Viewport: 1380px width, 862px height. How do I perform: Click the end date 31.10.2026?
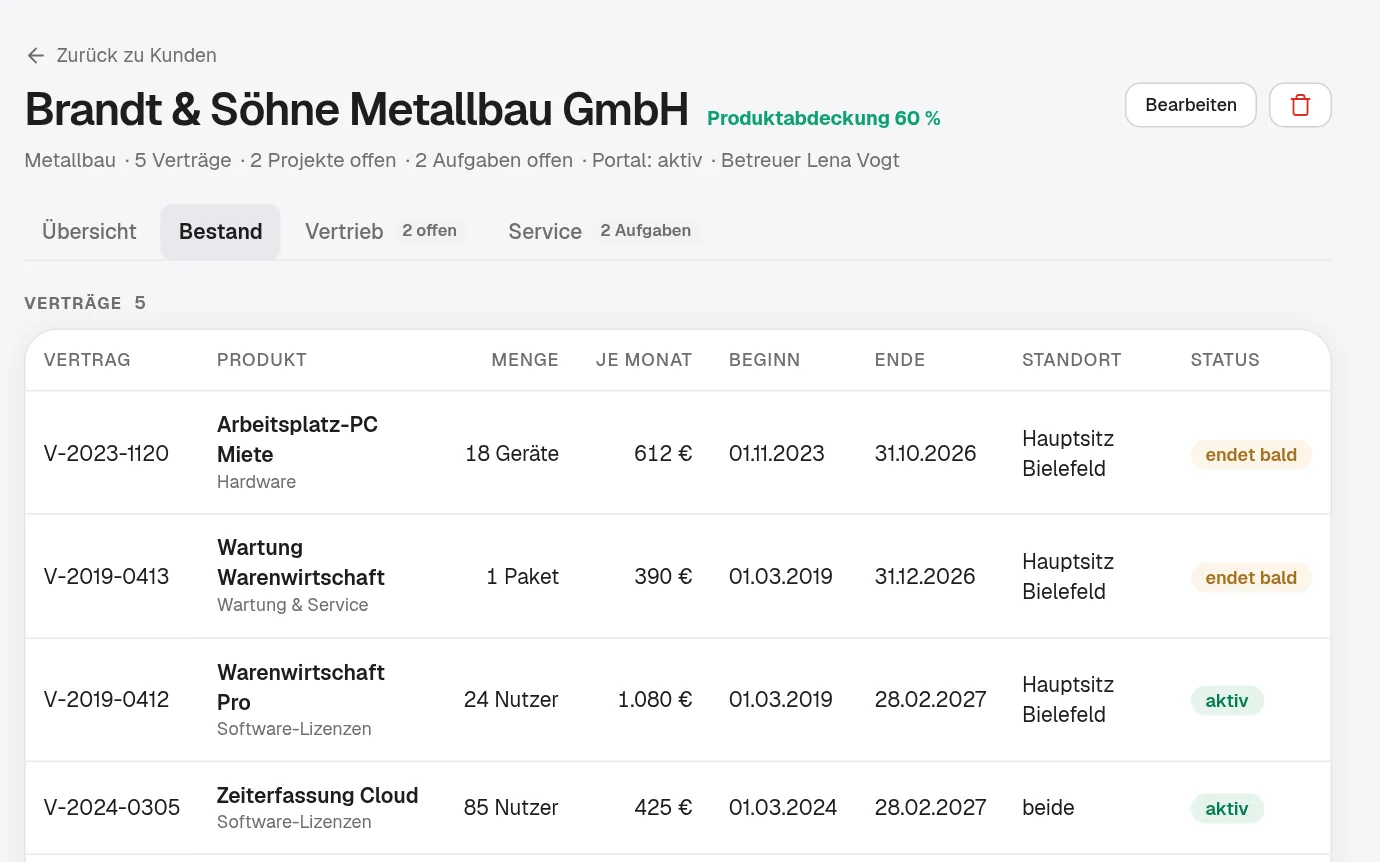pyautogui.click(x=925, y=453)
